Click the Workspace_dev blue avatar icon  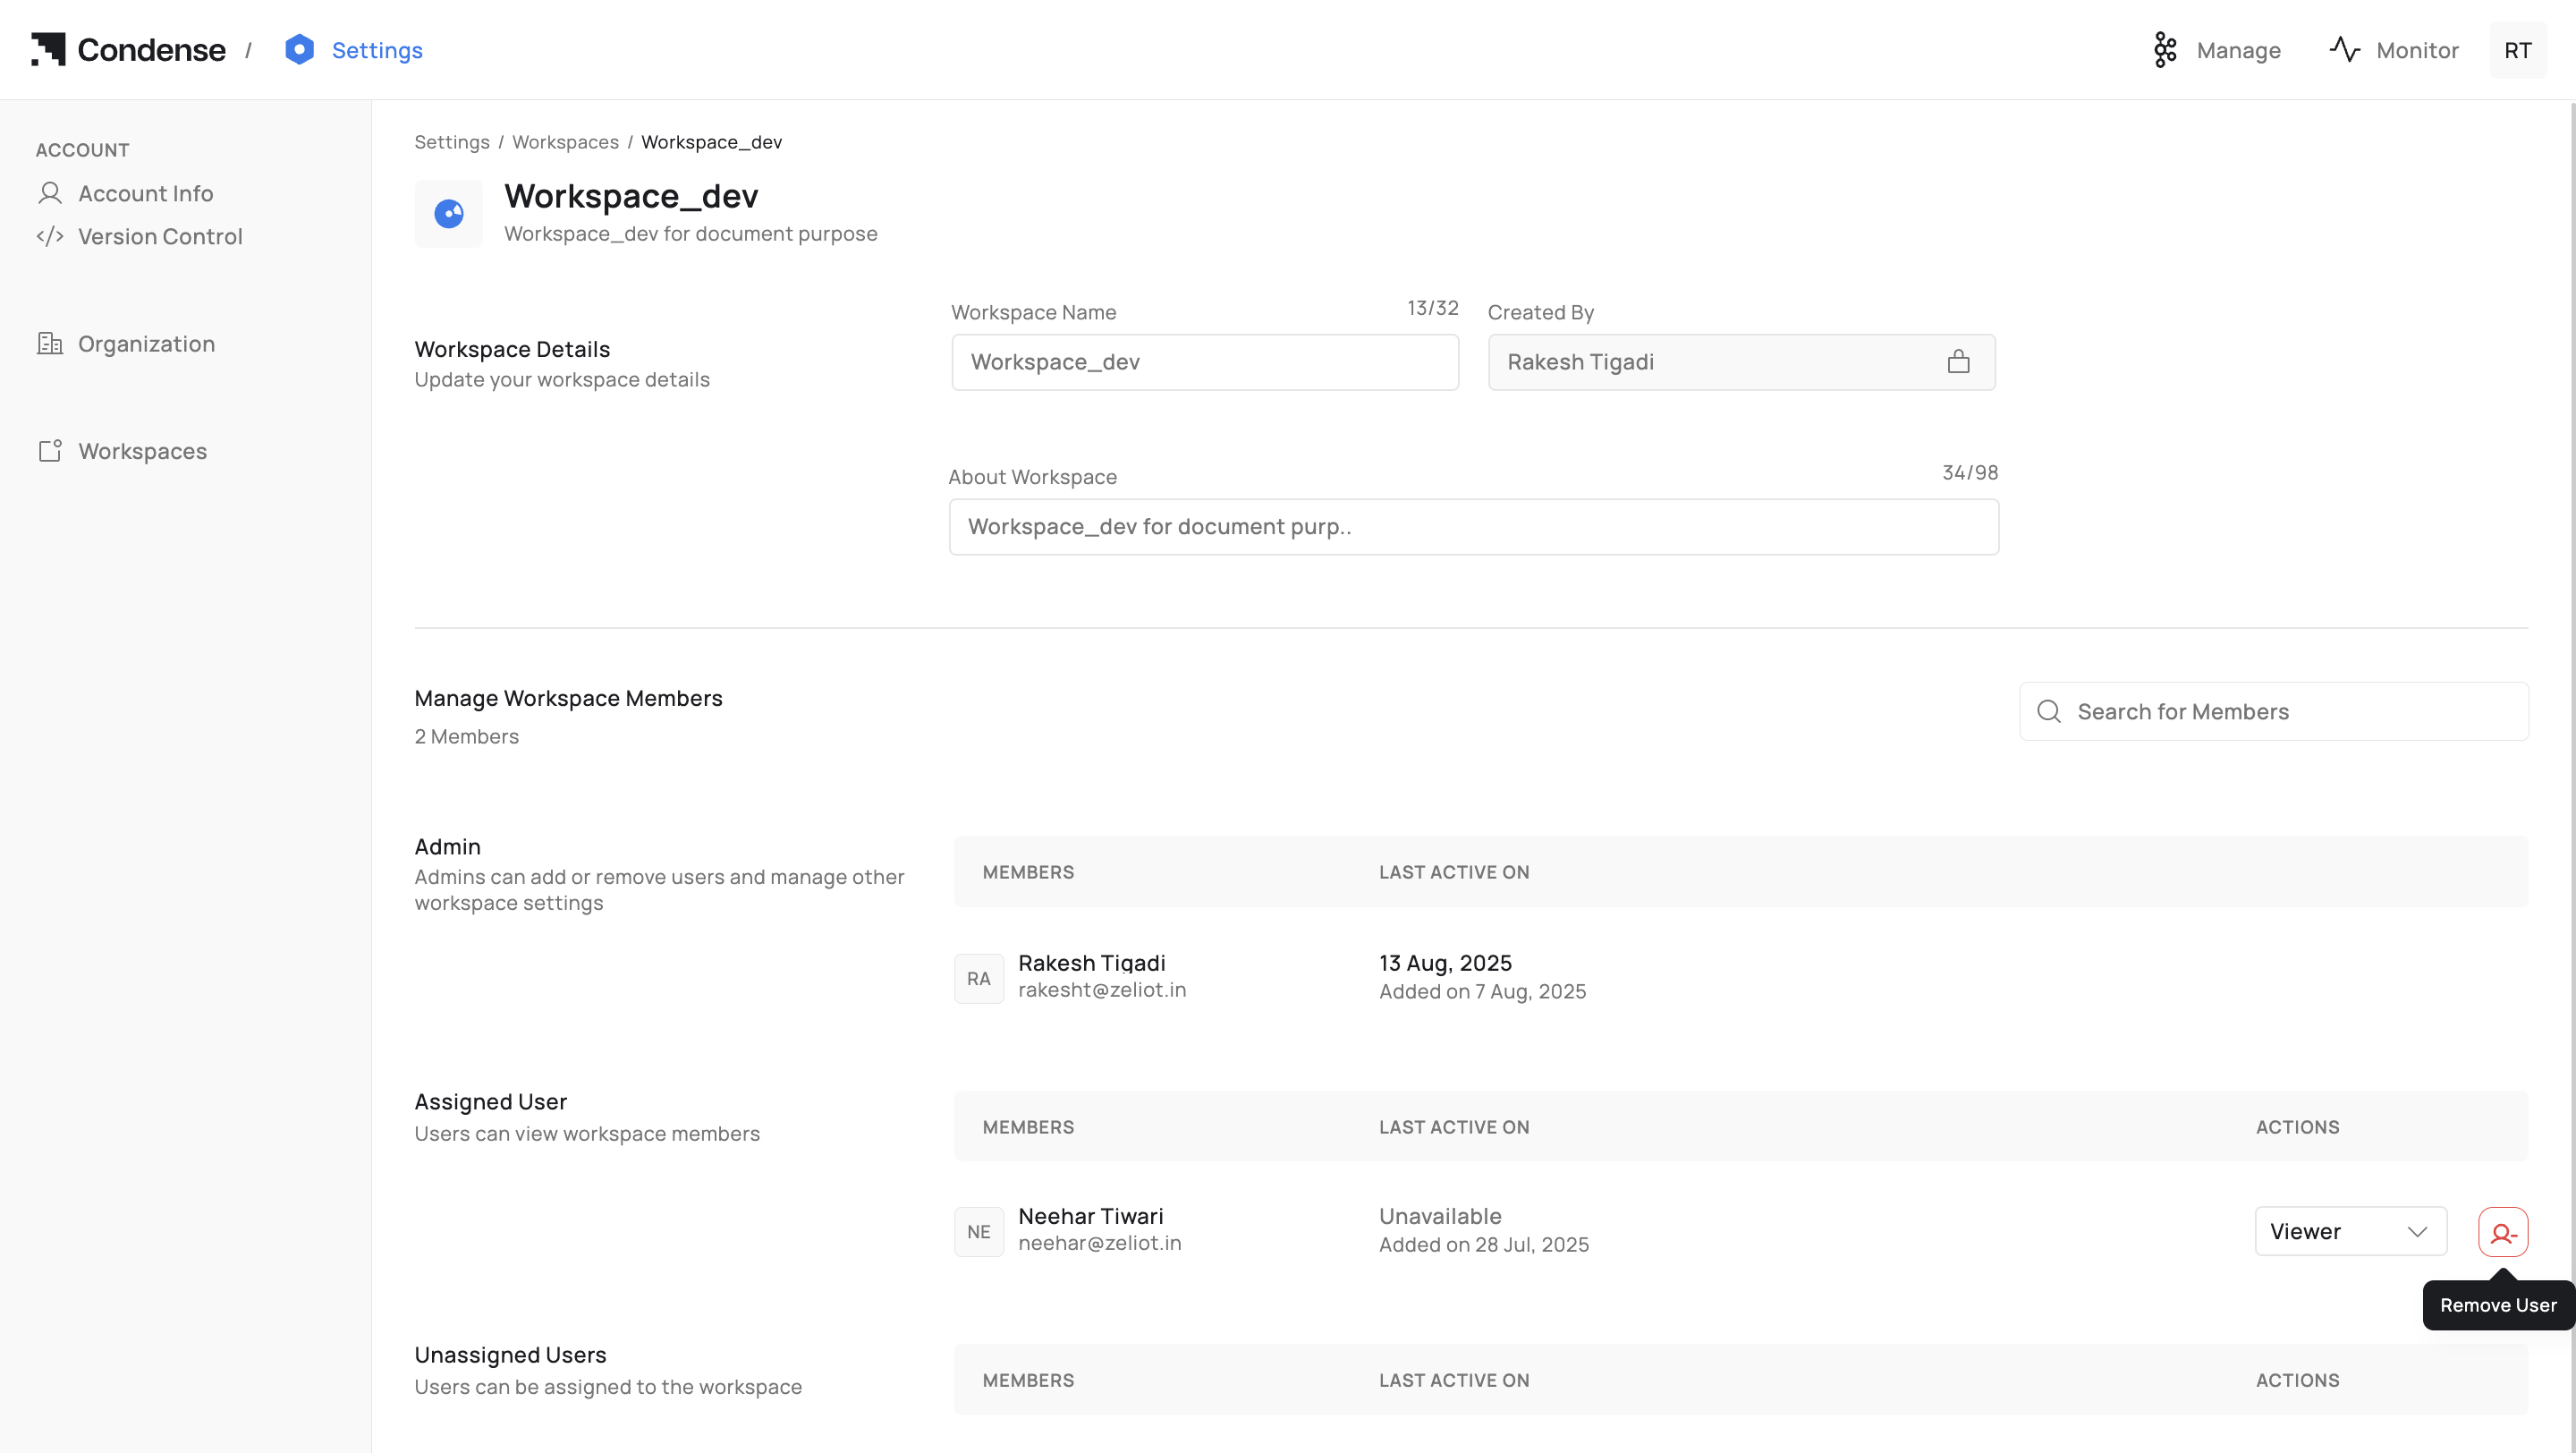click(x=448, y=213)
